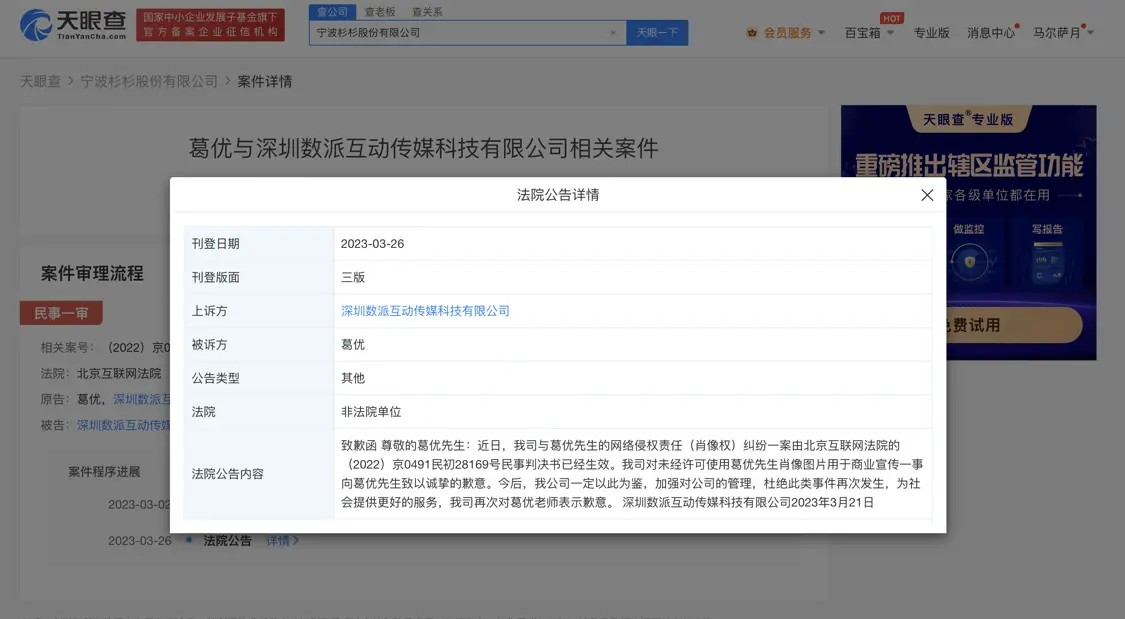Click the 案件详情 breadcrumb text
Viewport: 1125px width, 619px height.
[x=265, y=82]
